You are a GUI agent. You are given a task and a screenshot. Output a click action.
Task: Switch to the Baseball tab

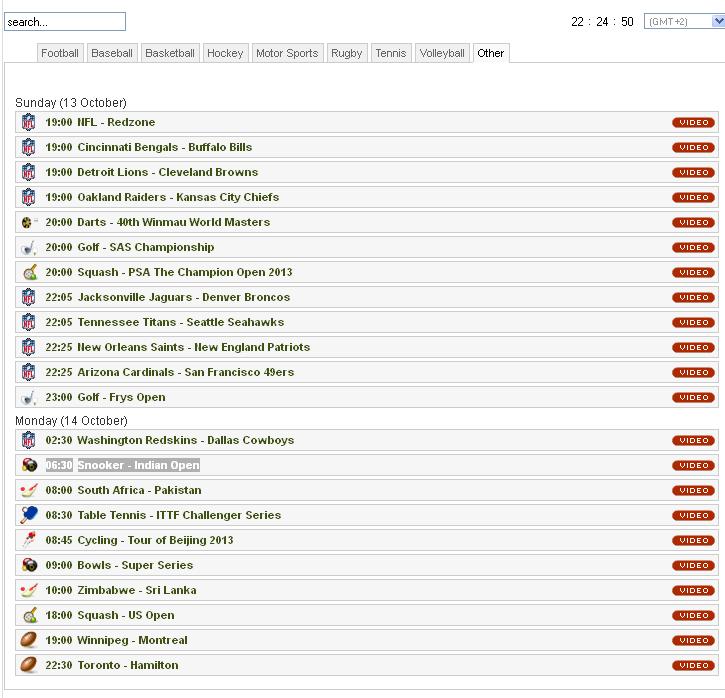click(111, 53)
